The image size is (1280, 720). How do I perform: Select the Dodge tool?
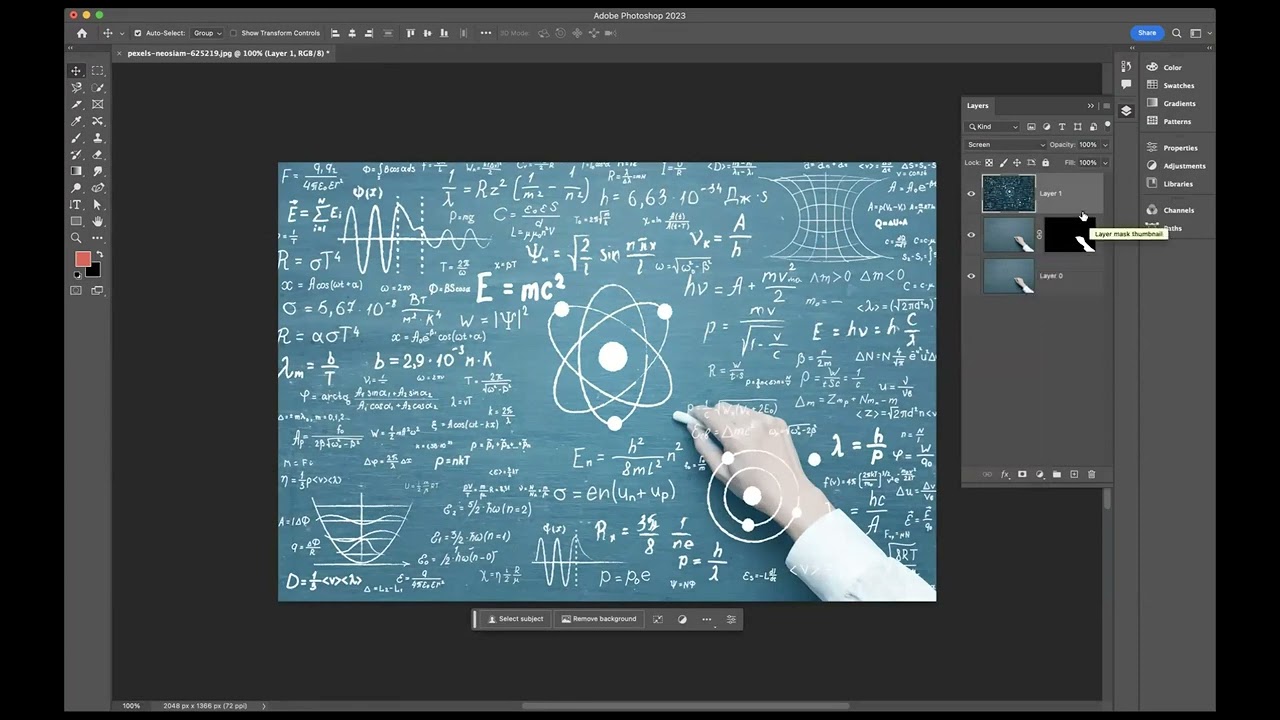(76, 188)
